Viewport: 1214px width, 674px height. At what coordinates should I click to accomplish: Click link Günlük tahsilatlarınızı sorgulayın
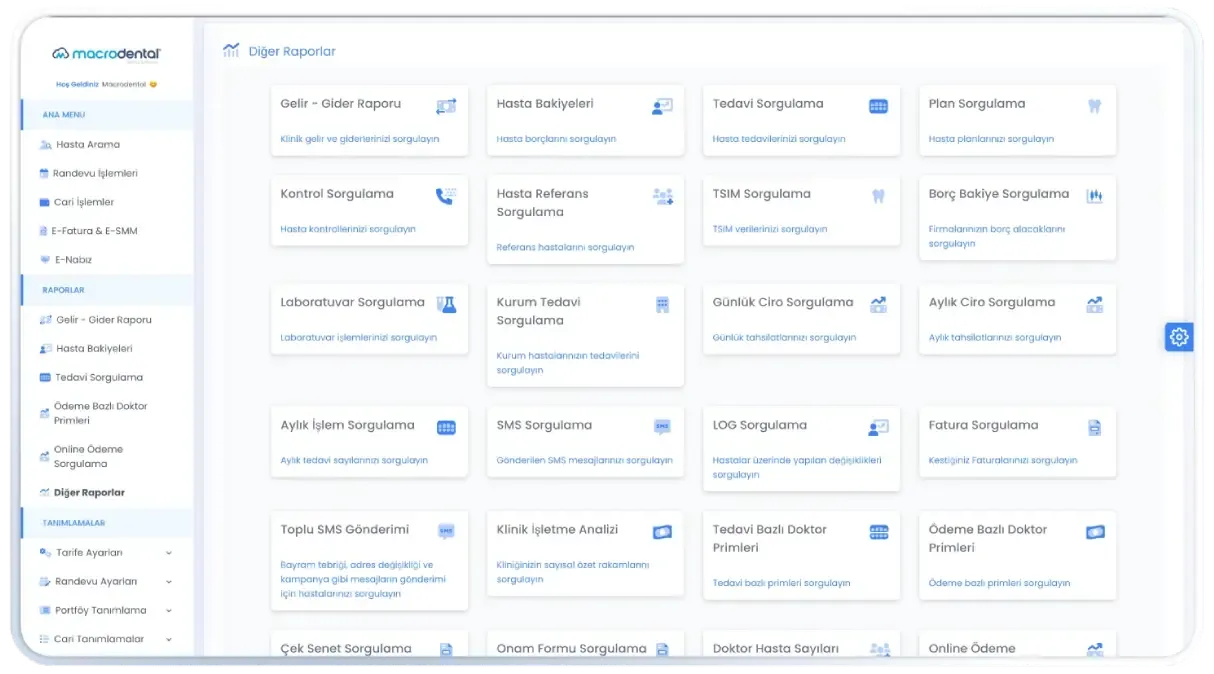[x=785, y=337]
